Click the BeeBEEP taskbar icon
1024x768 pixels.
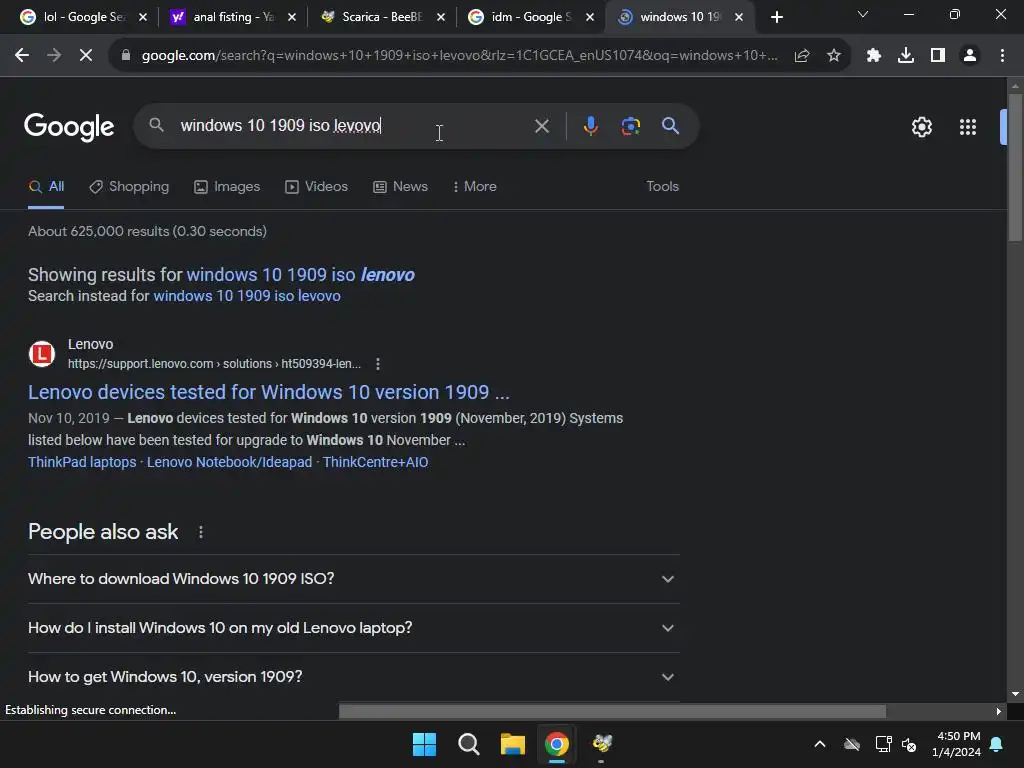601,744
